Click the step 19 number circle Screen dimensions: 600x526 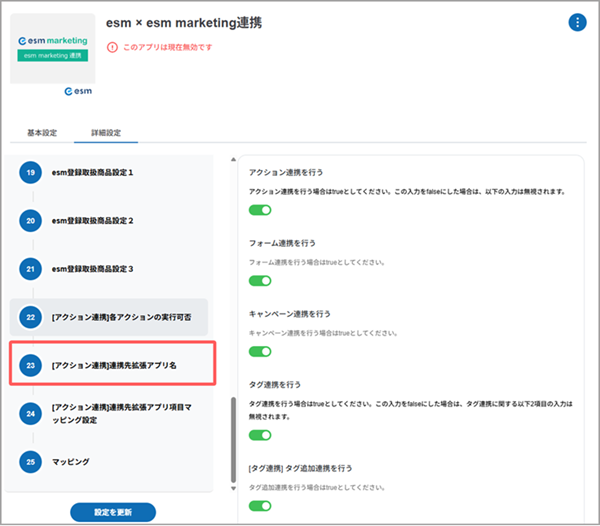[31, 173]
